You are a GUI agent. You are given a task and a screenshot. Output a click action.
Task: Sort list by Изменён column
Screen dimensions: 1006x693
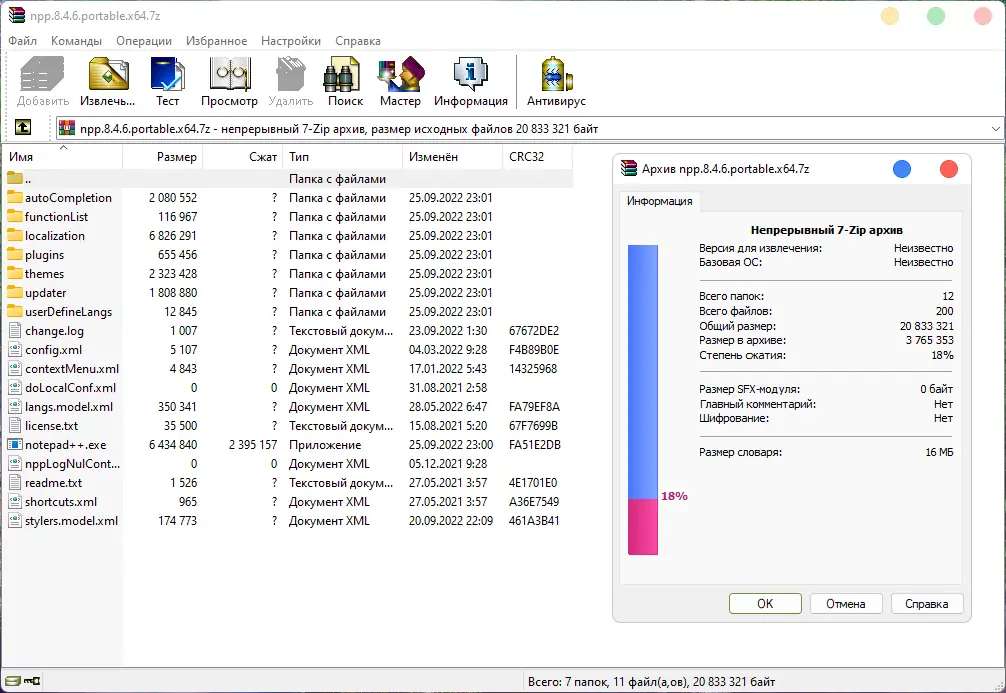coord(452,157)
